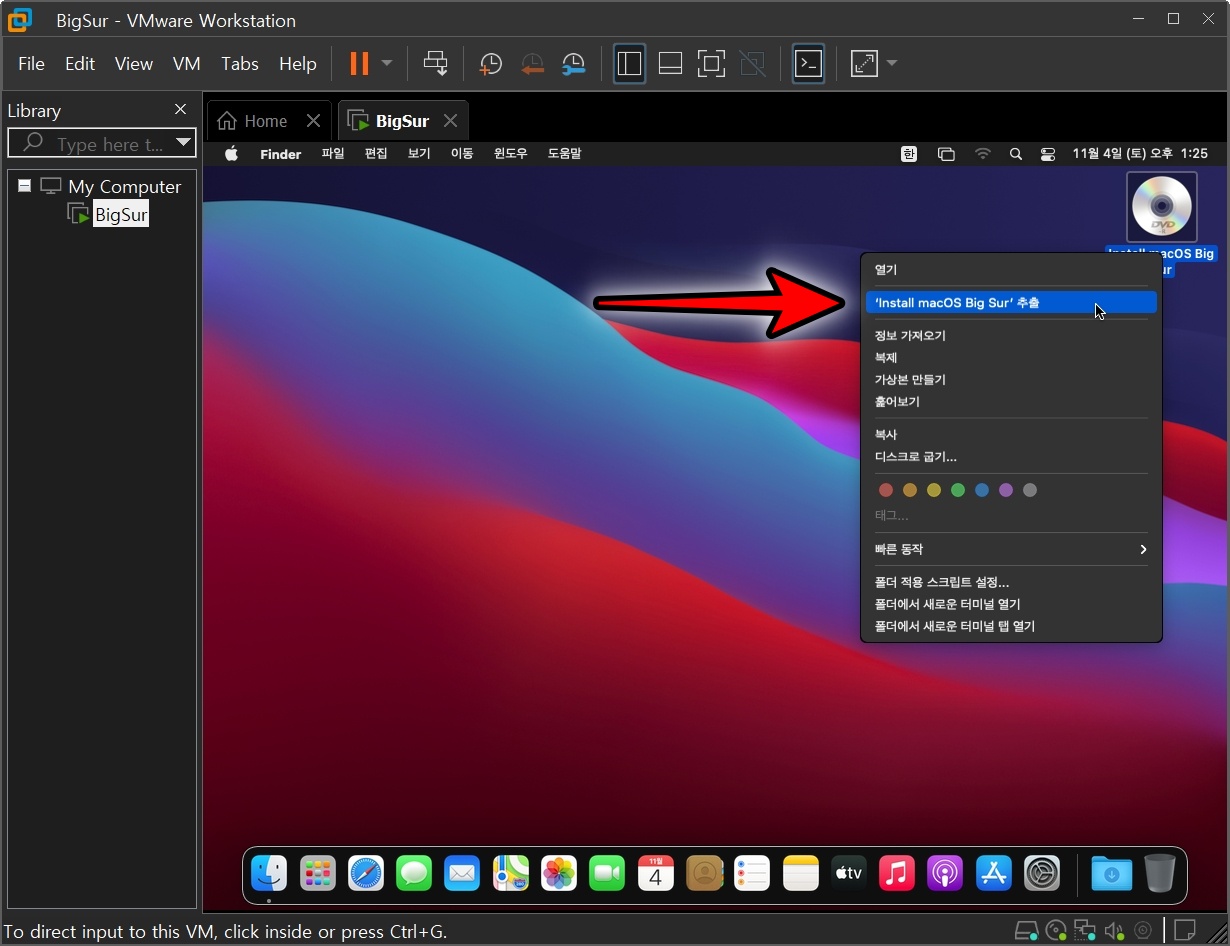The height and width of the screenshot is (946, 1230).
Task: Close the Library panel
Action: tap(180, 110)
